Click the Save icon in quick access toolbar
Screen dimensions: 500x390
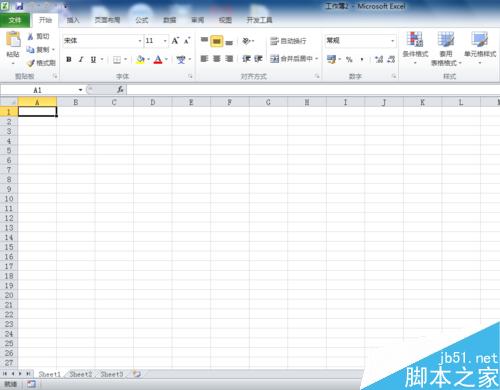point(19,6)
